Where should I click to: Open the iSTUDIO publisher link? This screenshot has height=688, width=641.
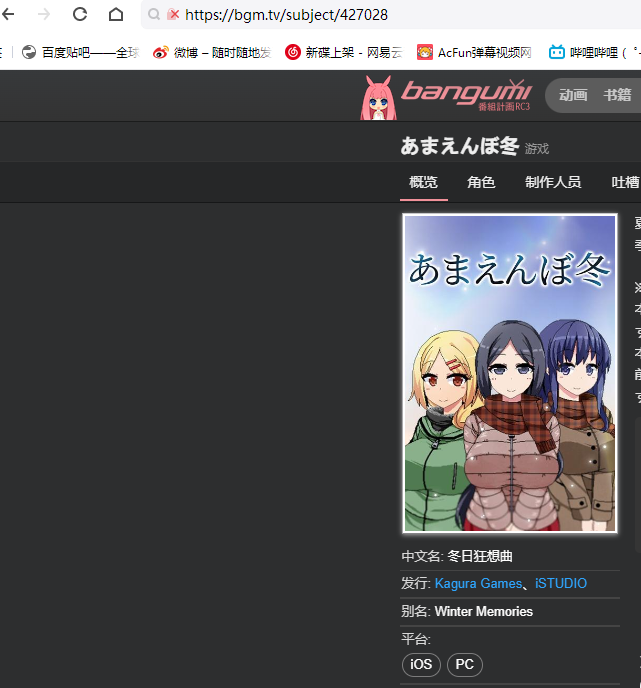[x=561, y=583]
